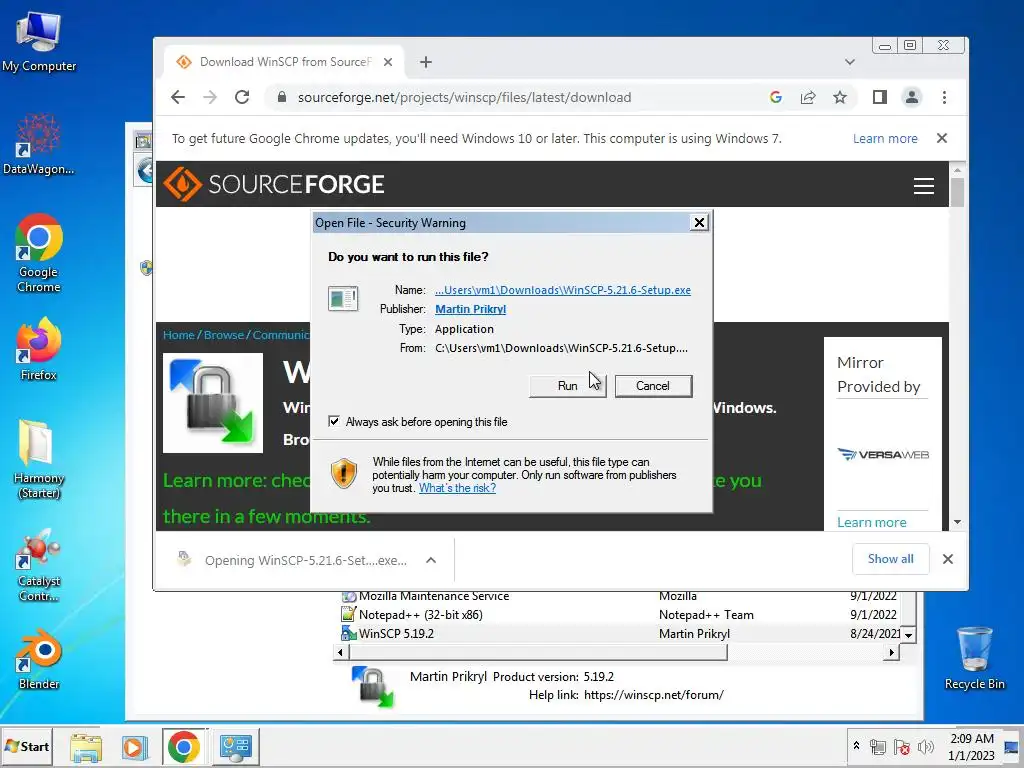Click the SourceForge logo
Image resolution: width=1024 pixels, height=768 pixels.
[274, 184]
